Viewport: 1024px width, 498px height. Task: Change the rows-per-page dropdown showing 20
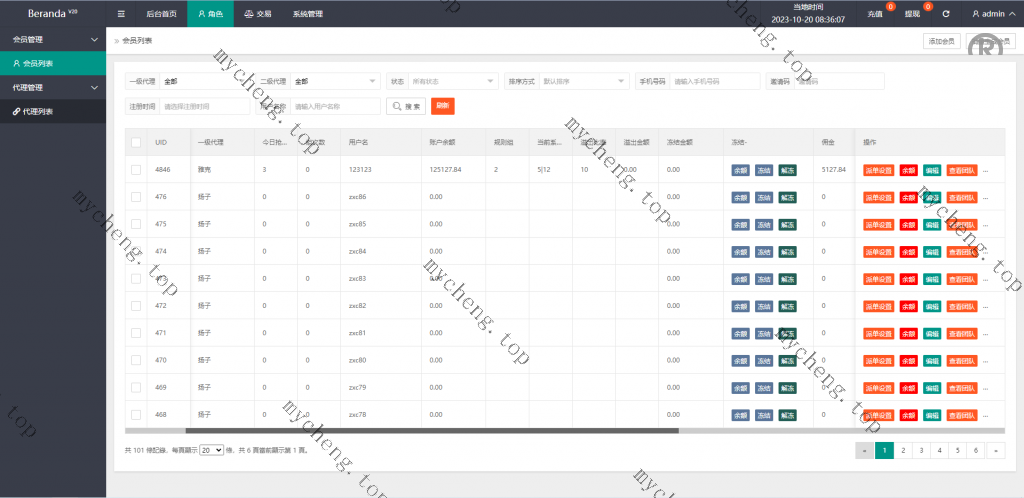[x=211, y=451]
